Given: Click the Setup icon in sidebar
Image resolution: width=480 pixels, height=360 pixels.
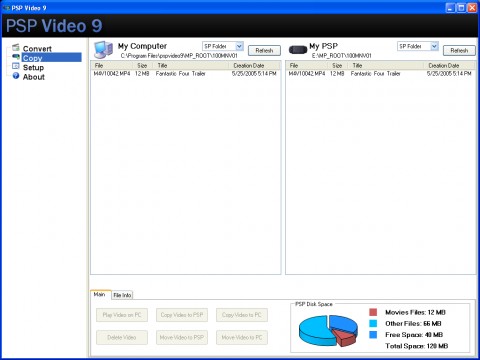Looking at the screenshot, I should 16,66.
